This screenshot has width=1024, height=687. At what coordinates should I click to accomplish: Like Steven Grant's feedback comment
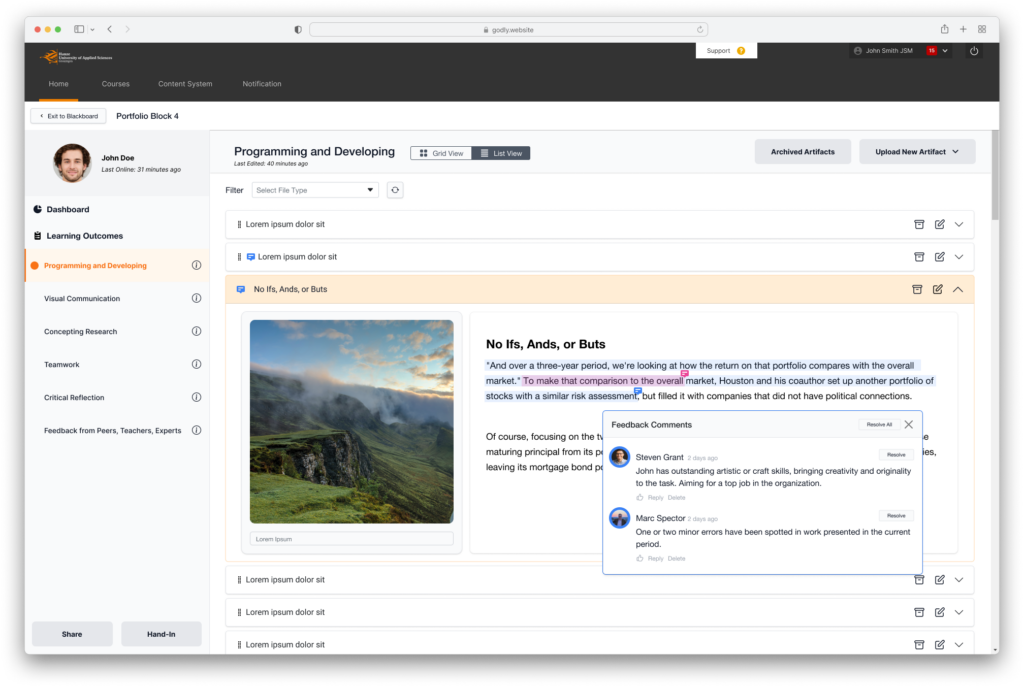(640, 498)
